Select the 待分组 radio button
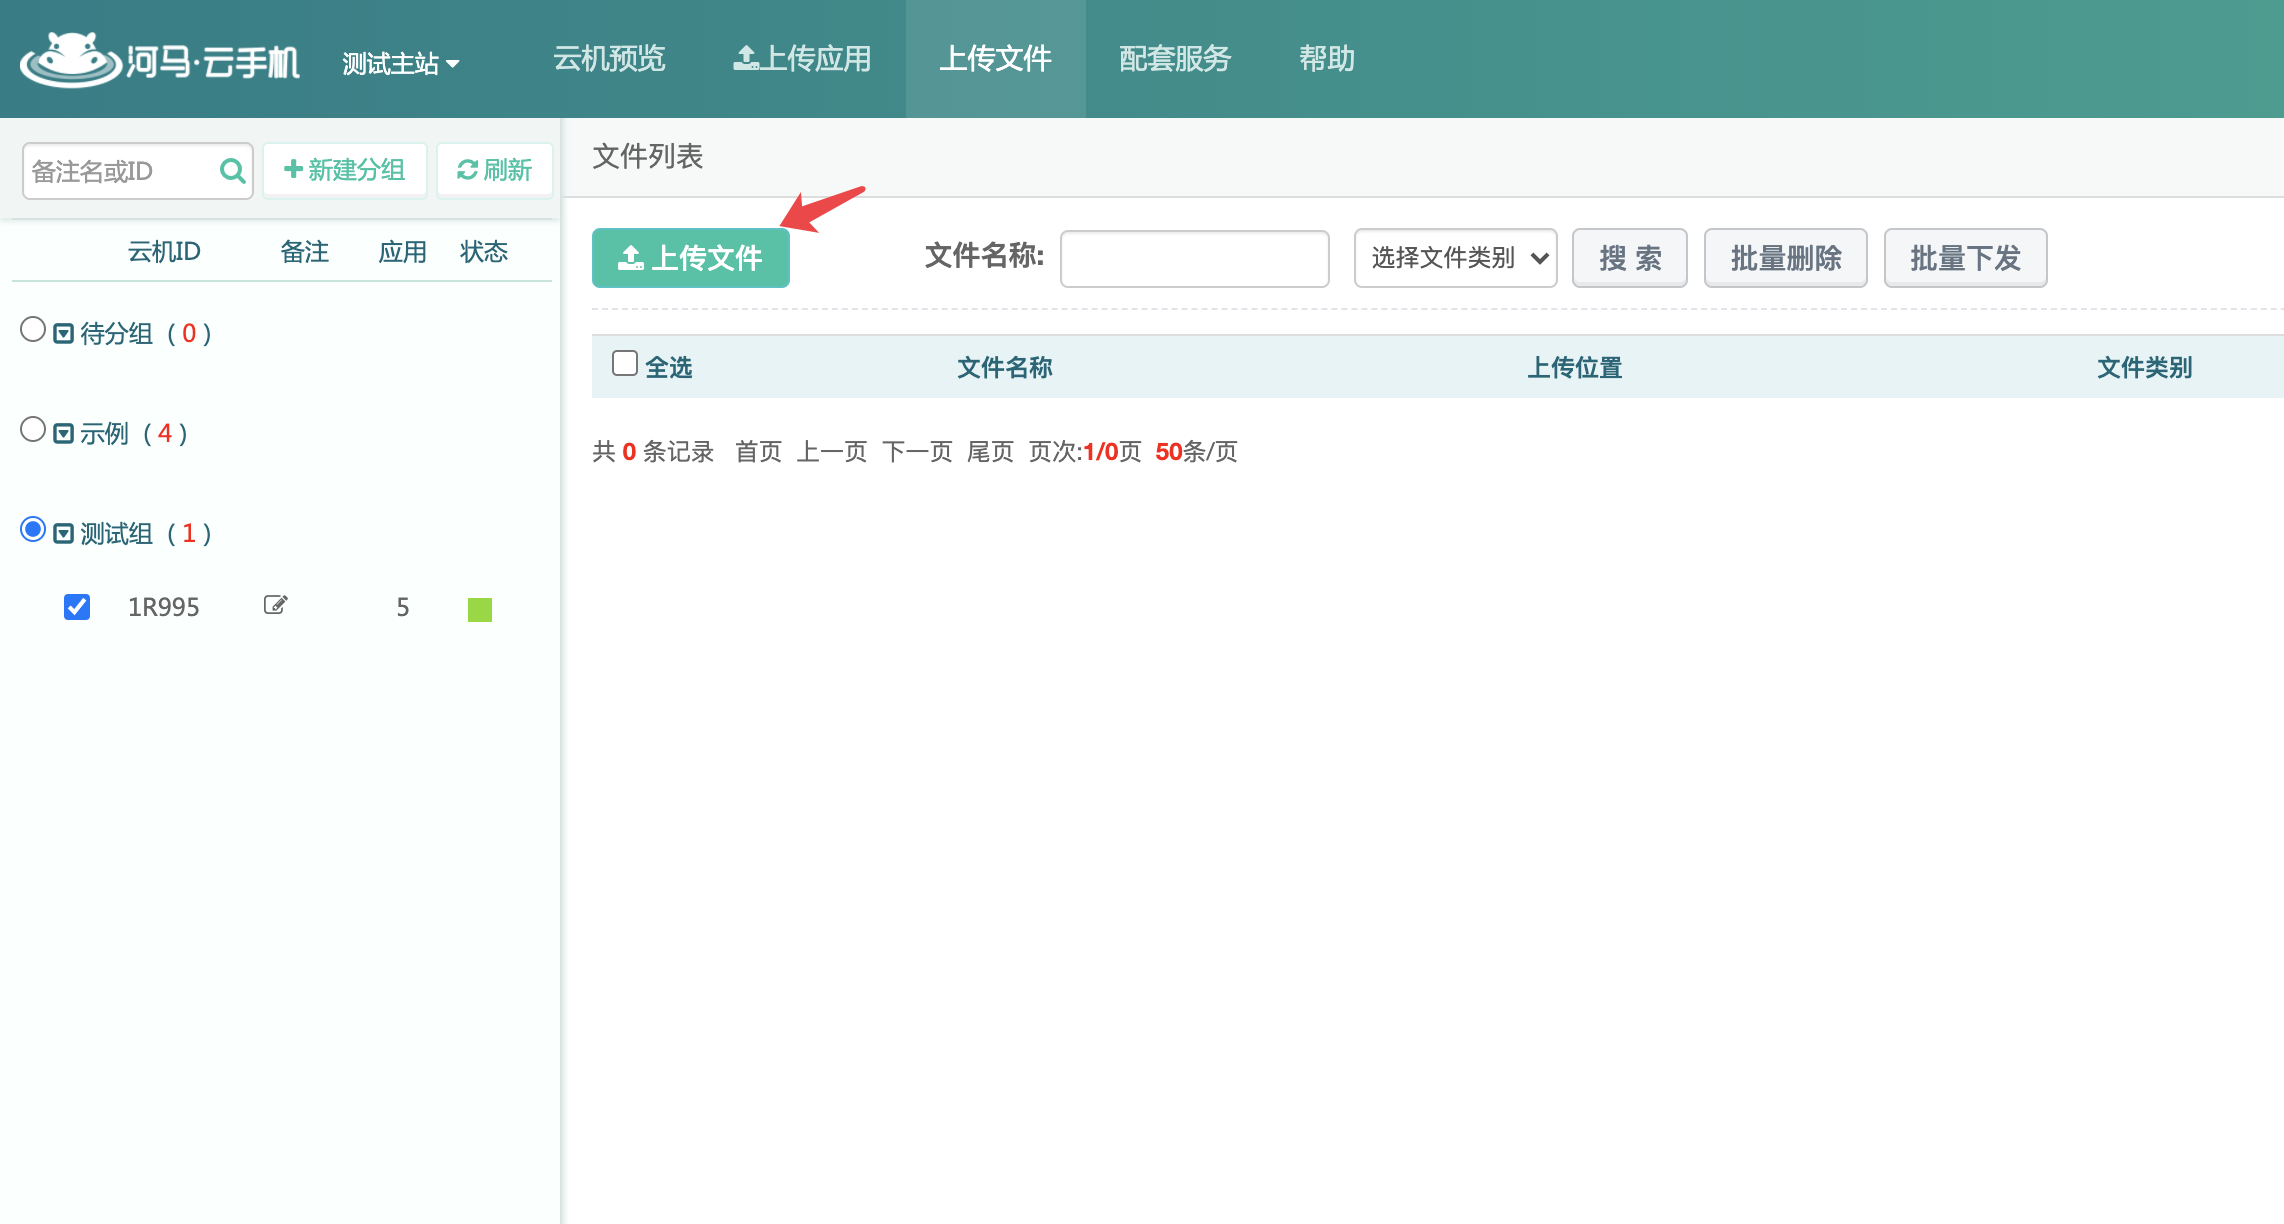This screenshot has width=2284, height=1224. click(x=33, y=329)
